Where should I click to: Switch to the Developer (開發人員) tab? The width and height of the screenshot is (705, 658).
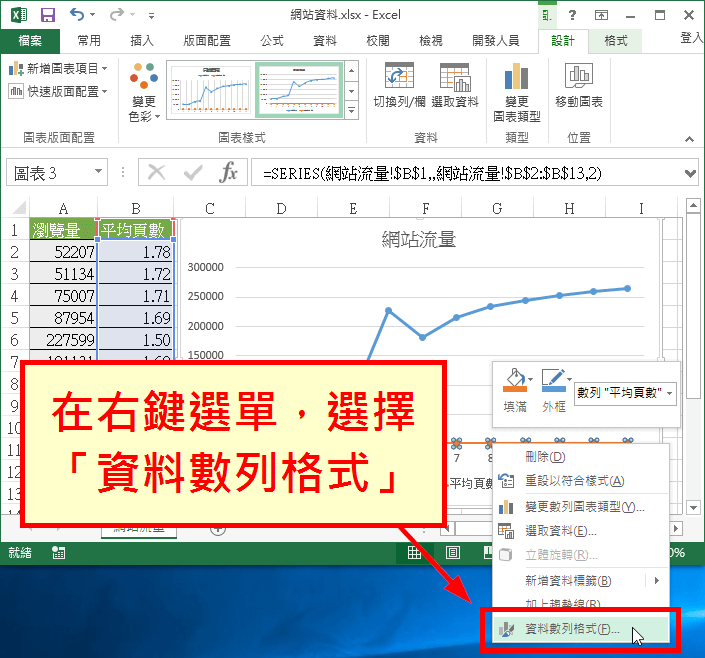496,41
